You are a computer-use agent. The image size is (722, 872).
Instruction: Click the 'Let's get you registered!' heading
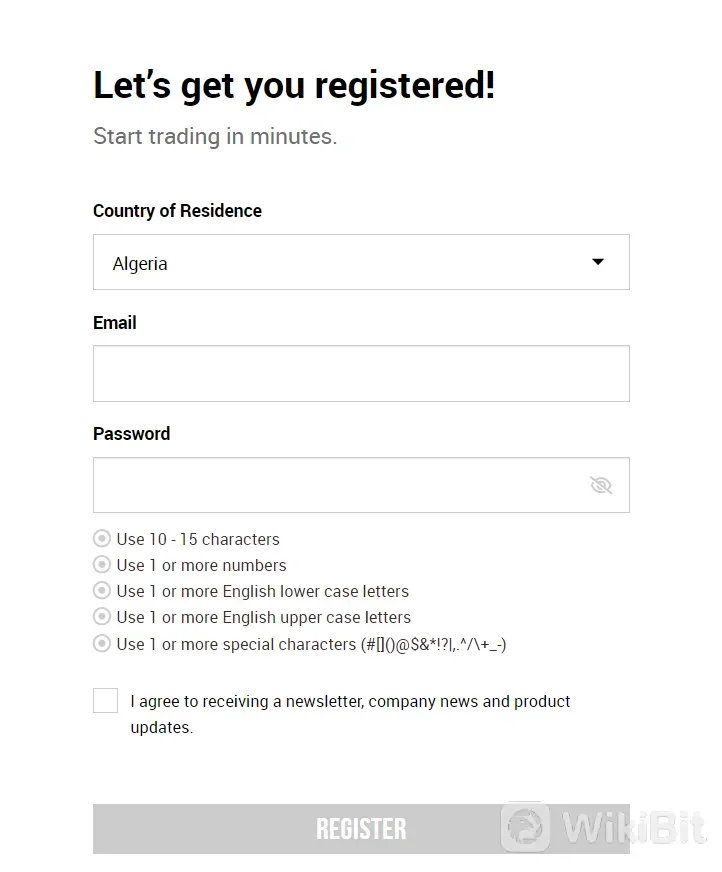point(293,85)
